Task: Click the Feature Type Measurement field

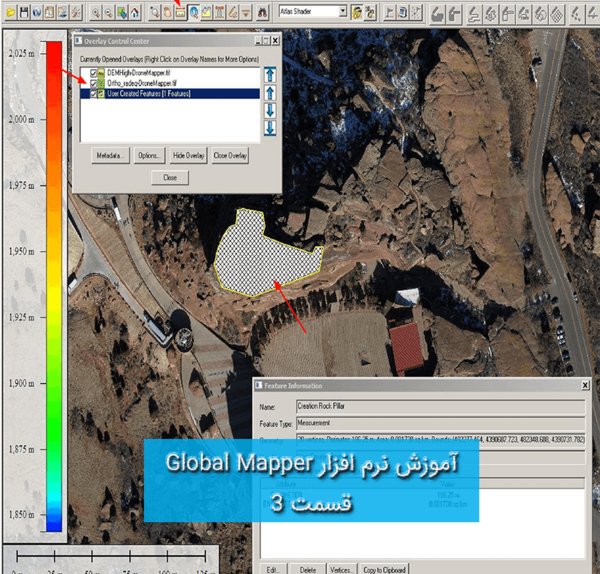Action: 440,423
